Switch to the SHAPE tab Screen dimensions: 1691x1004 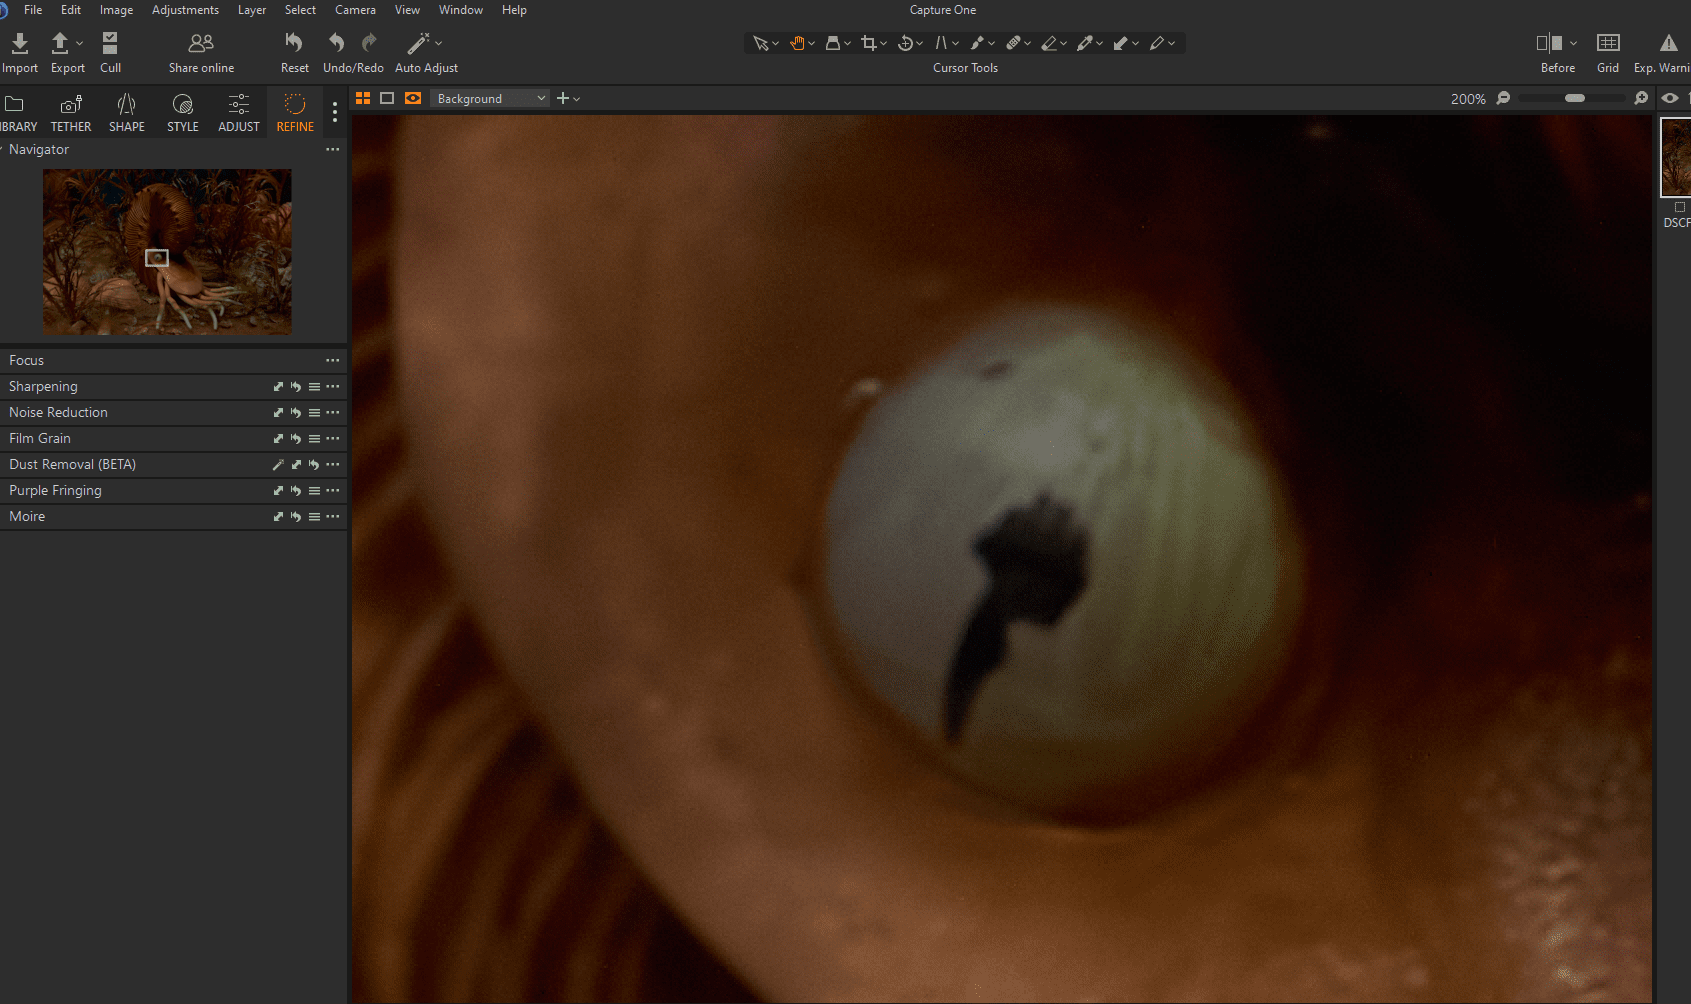(x=127, y=113)
